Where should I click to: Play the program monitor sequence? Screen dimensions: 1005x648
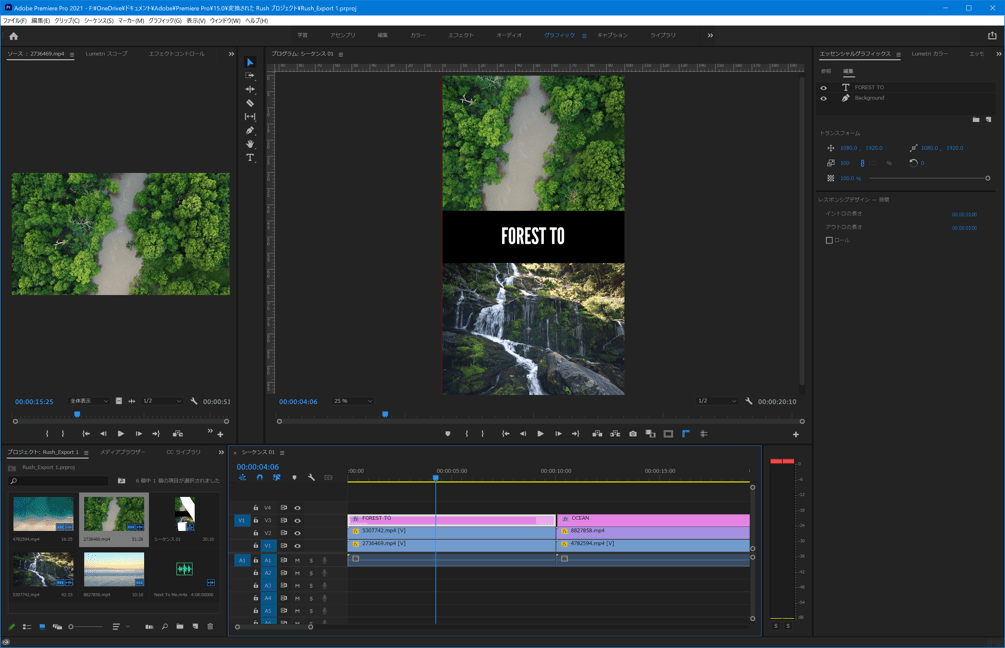click(540, 434)
